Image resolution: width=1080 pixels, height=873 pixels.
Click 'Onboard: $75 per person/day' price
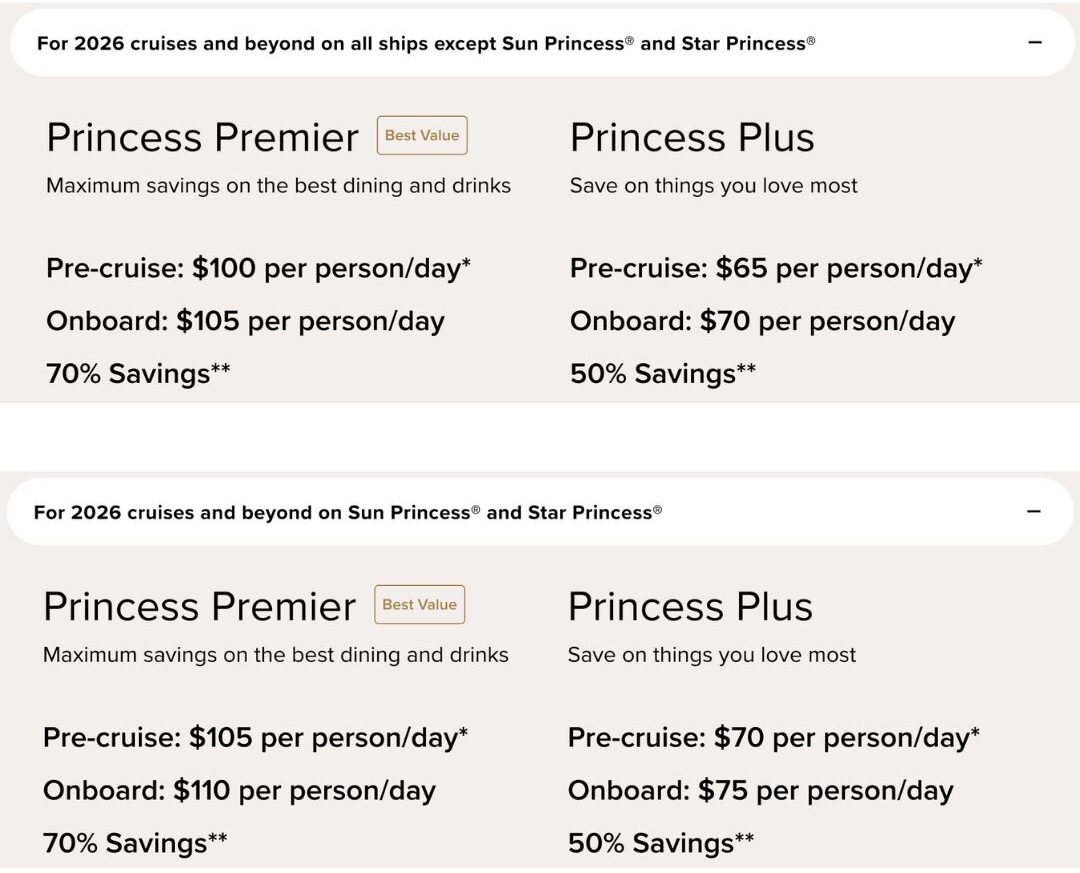pos(760,791)
